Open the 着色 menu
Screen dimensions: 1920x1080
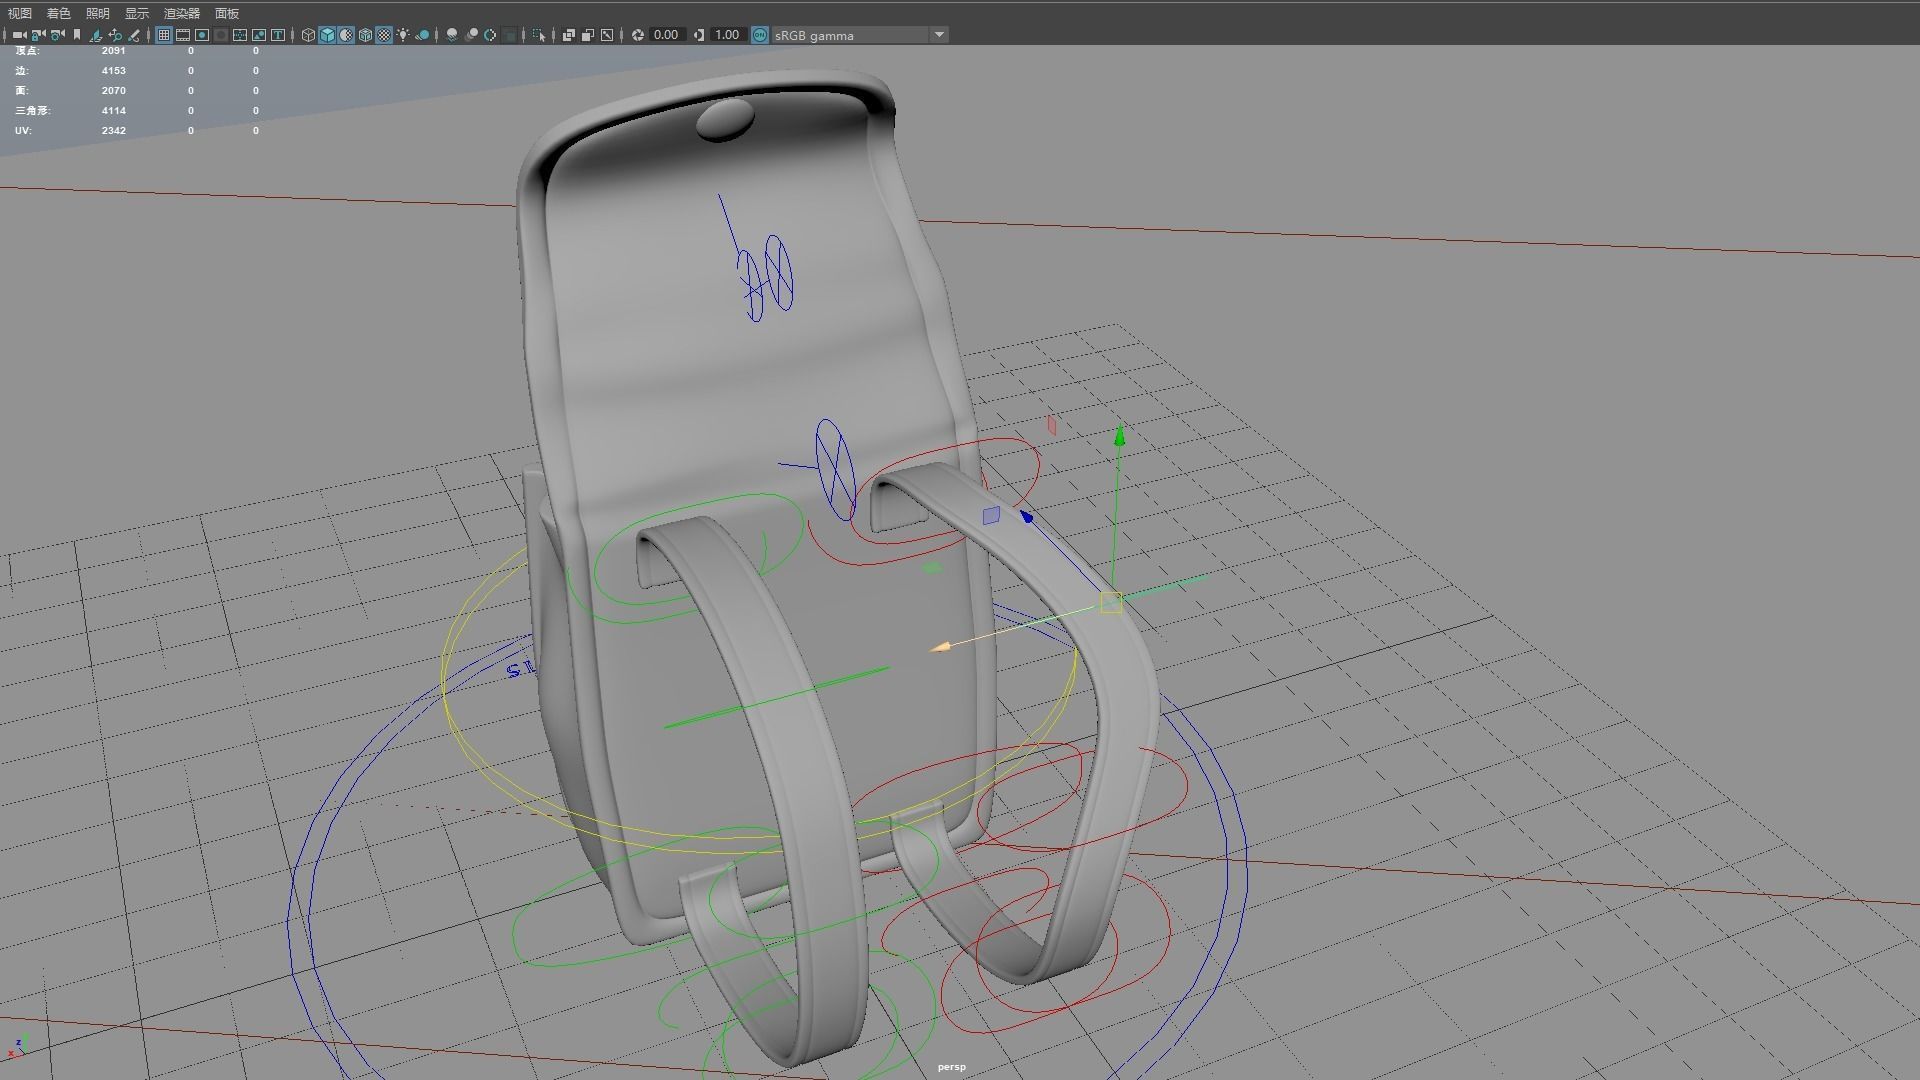59,13
